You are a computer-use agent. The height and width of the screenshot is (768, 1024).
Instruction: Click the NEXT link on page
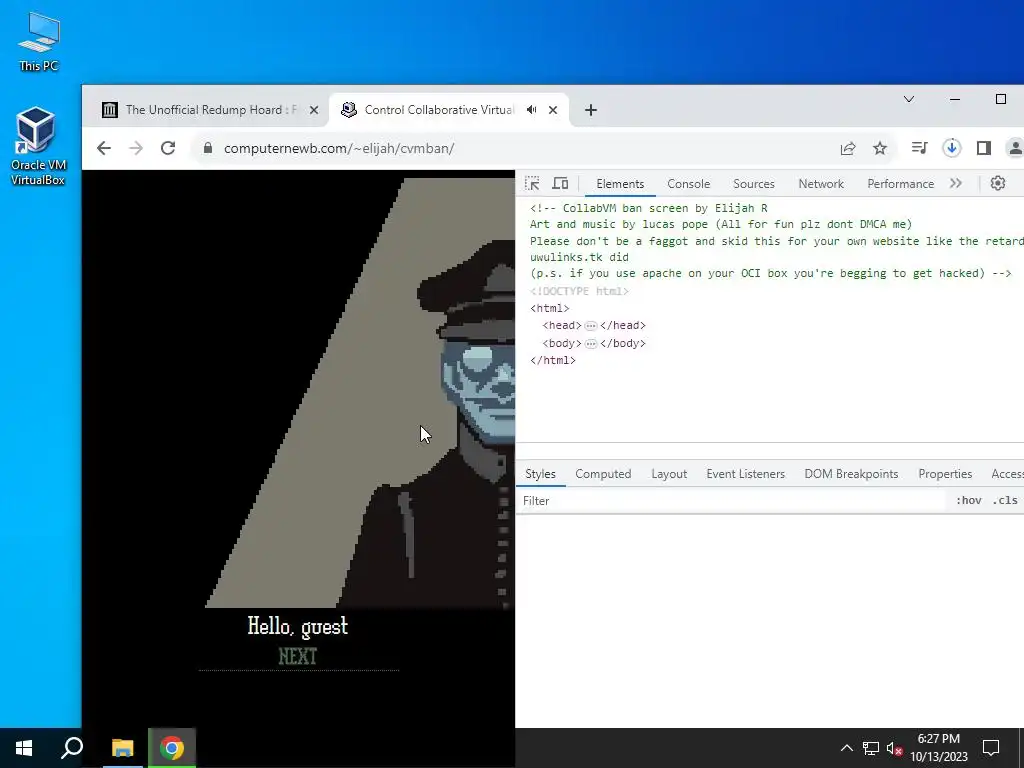click(298, 656)
